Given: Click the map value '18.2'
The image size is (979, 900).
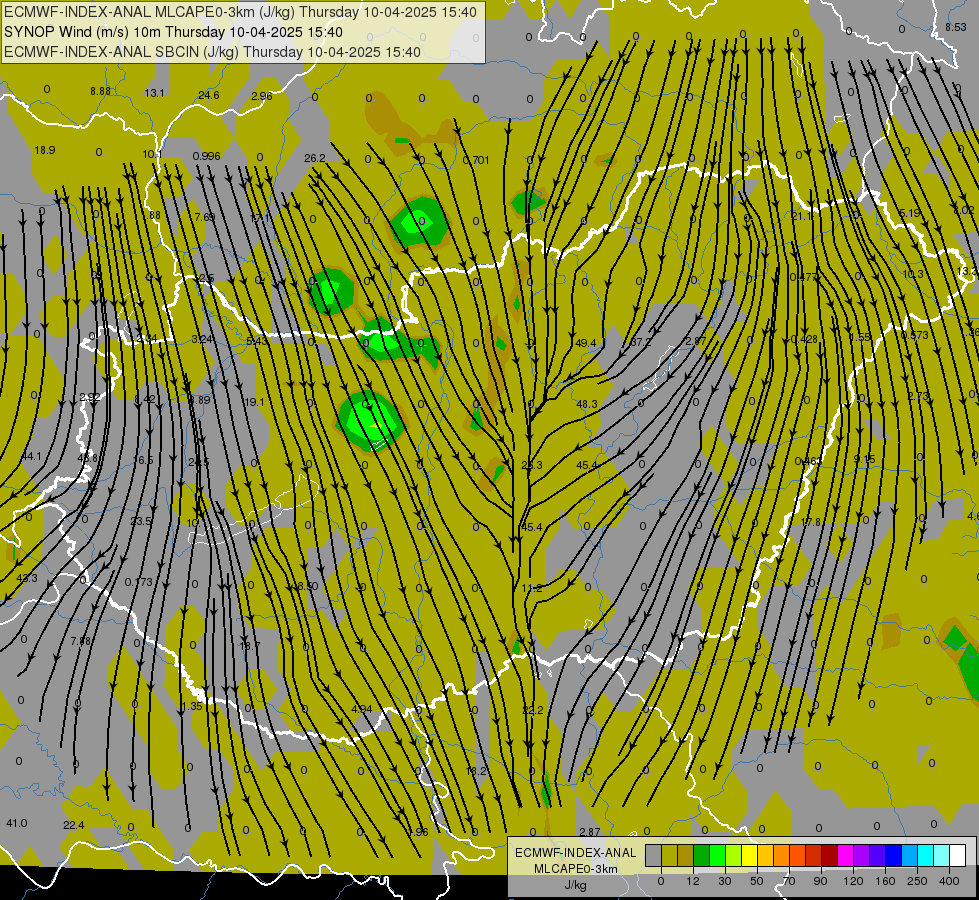Looking at the screenshot, I should (x=476, y=771).
